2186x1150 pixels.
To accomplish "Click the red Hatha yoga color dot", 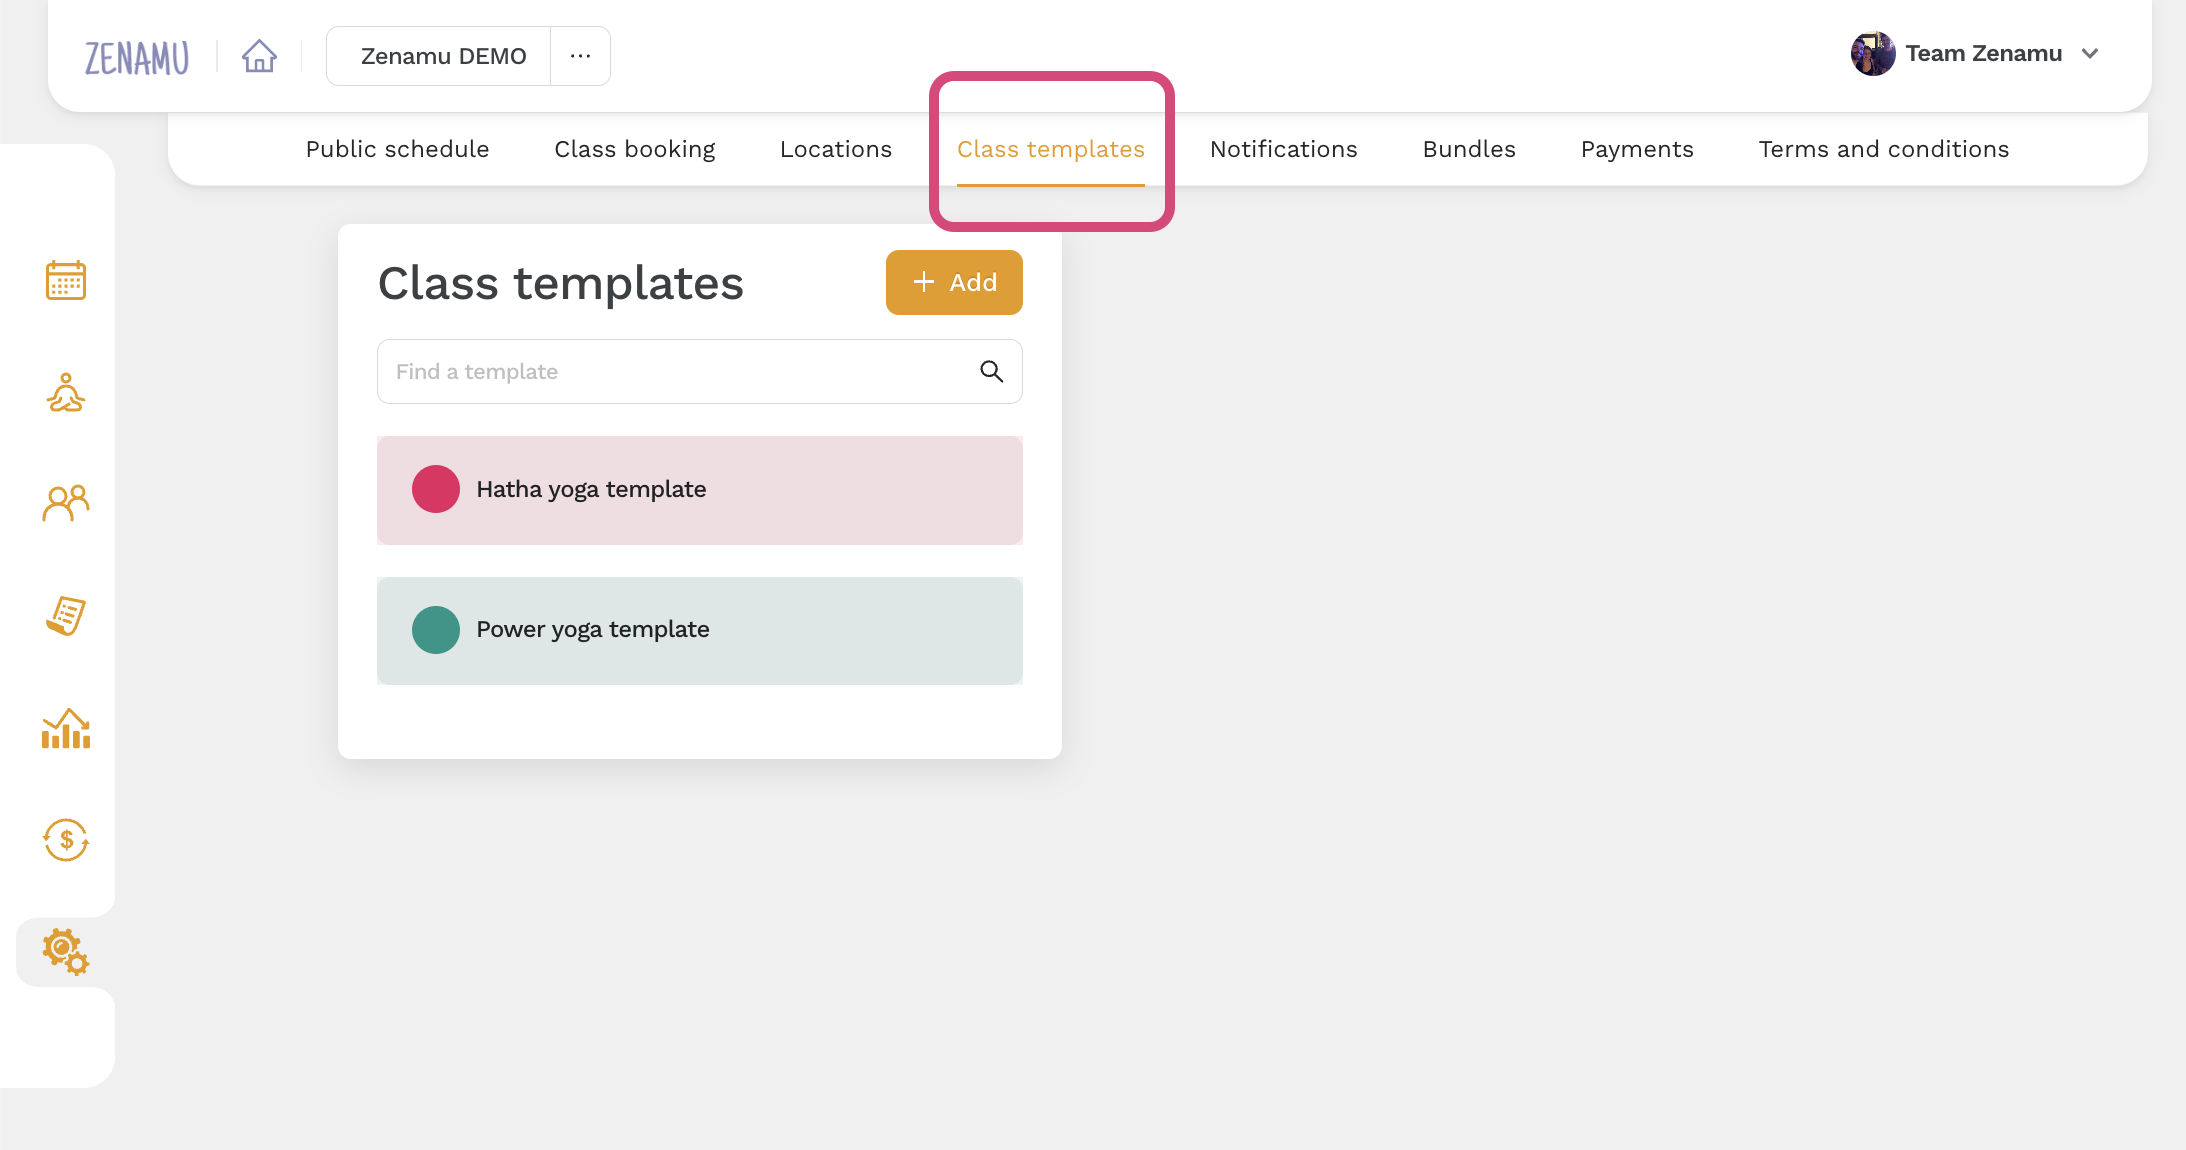I will tap(436, 489).
